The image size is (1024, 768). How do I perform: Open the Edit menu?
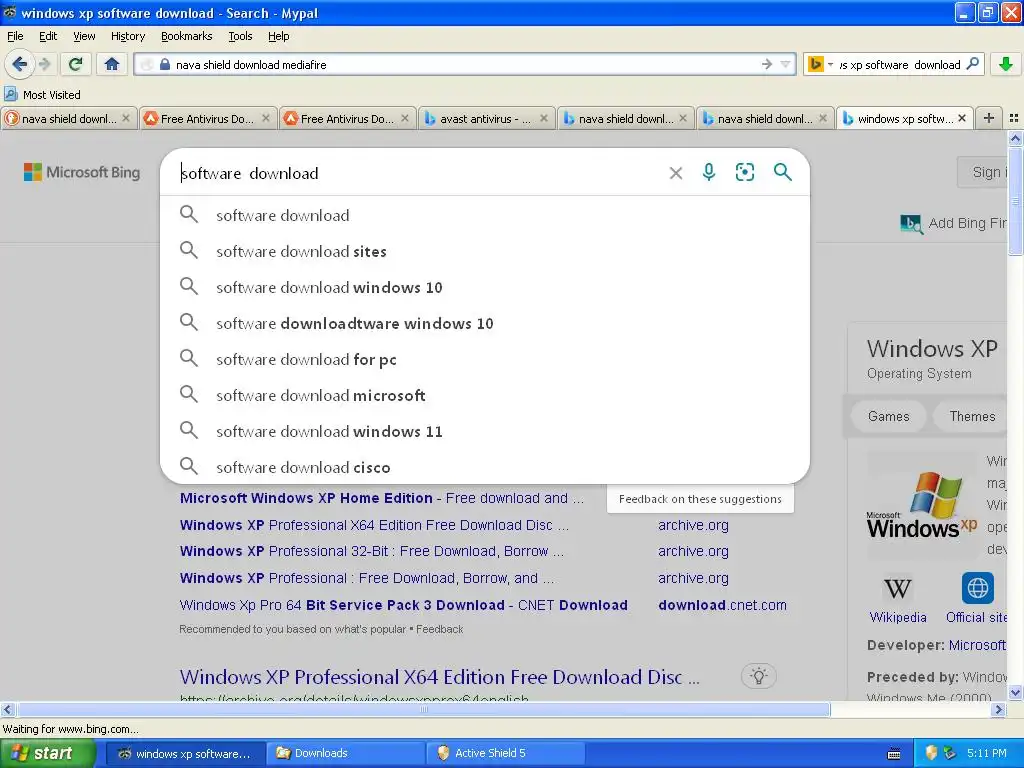(48, 36)
